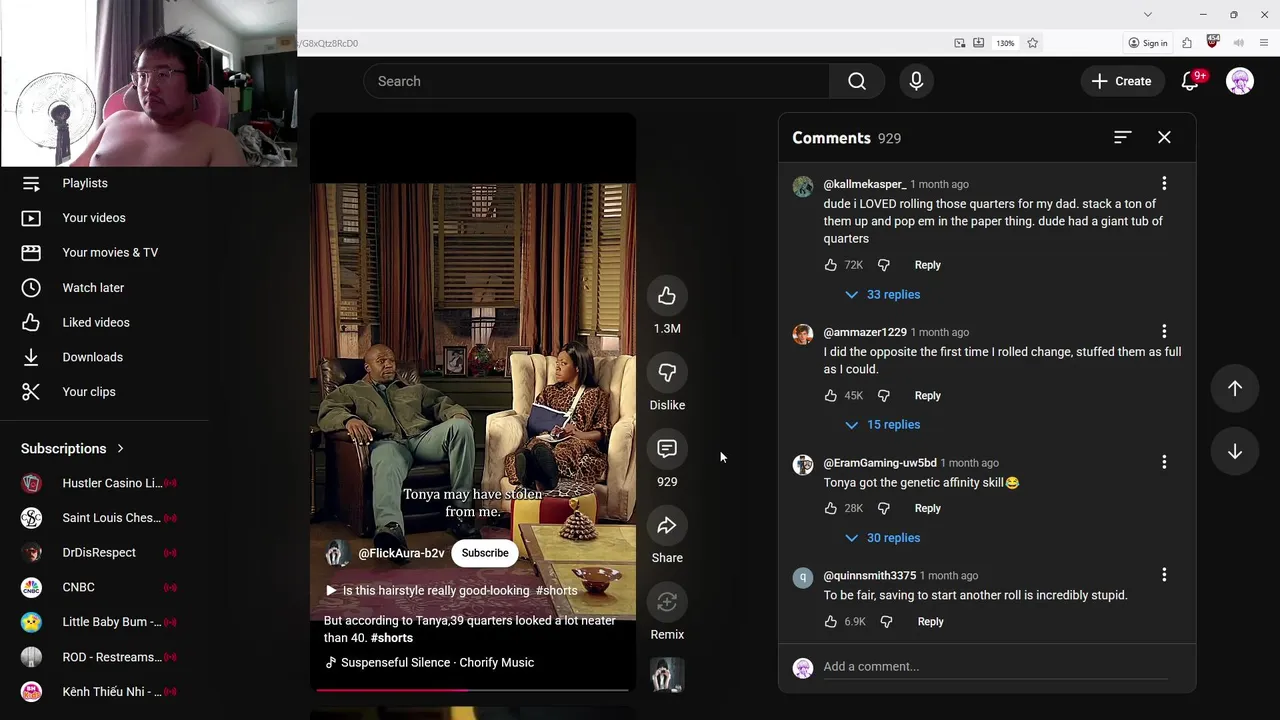
Task: Click the YouTube search field
Action: point(597,81)
